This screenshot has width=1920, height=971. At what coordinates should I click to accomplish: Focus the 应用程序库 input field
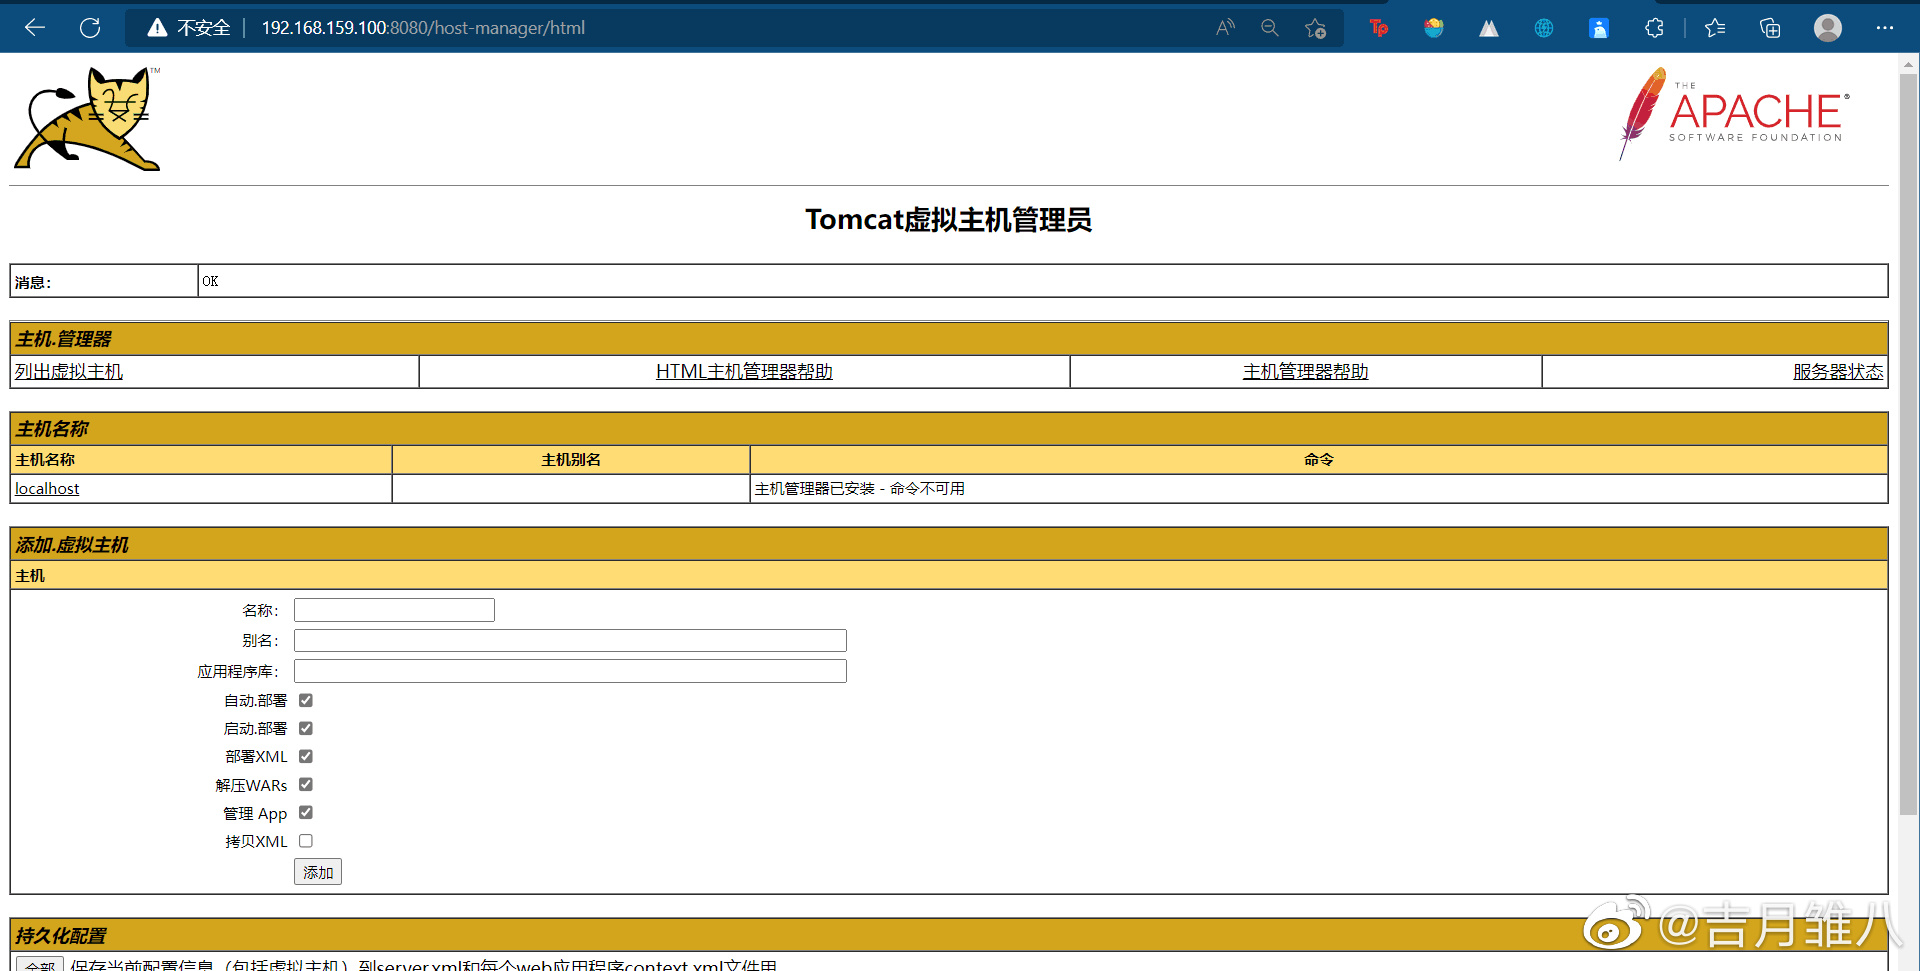570,671
